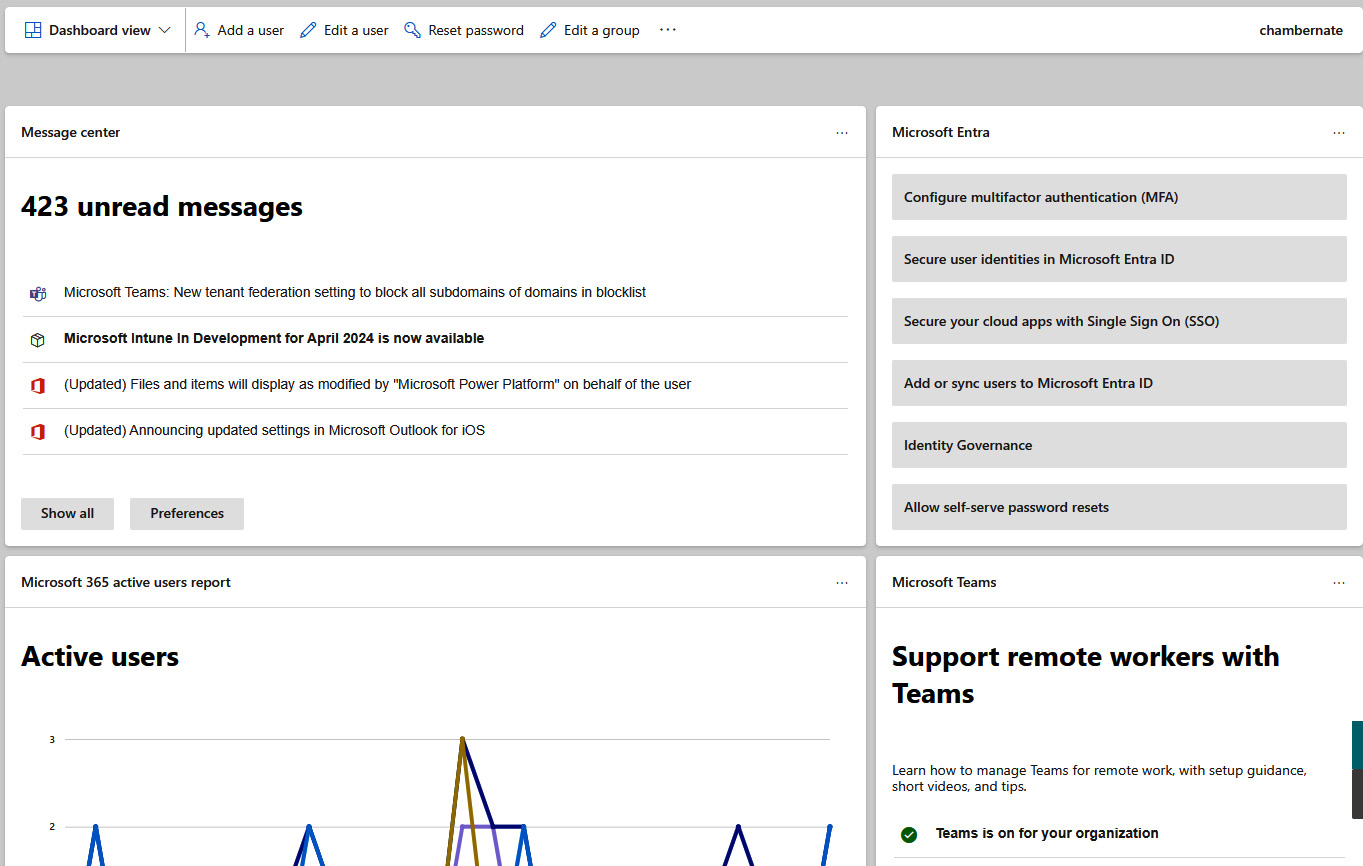Click the teal tab on the right edge
The height and width of the screenshot is (866, 1363).
pyautogui.click(x=1357, y=745)
